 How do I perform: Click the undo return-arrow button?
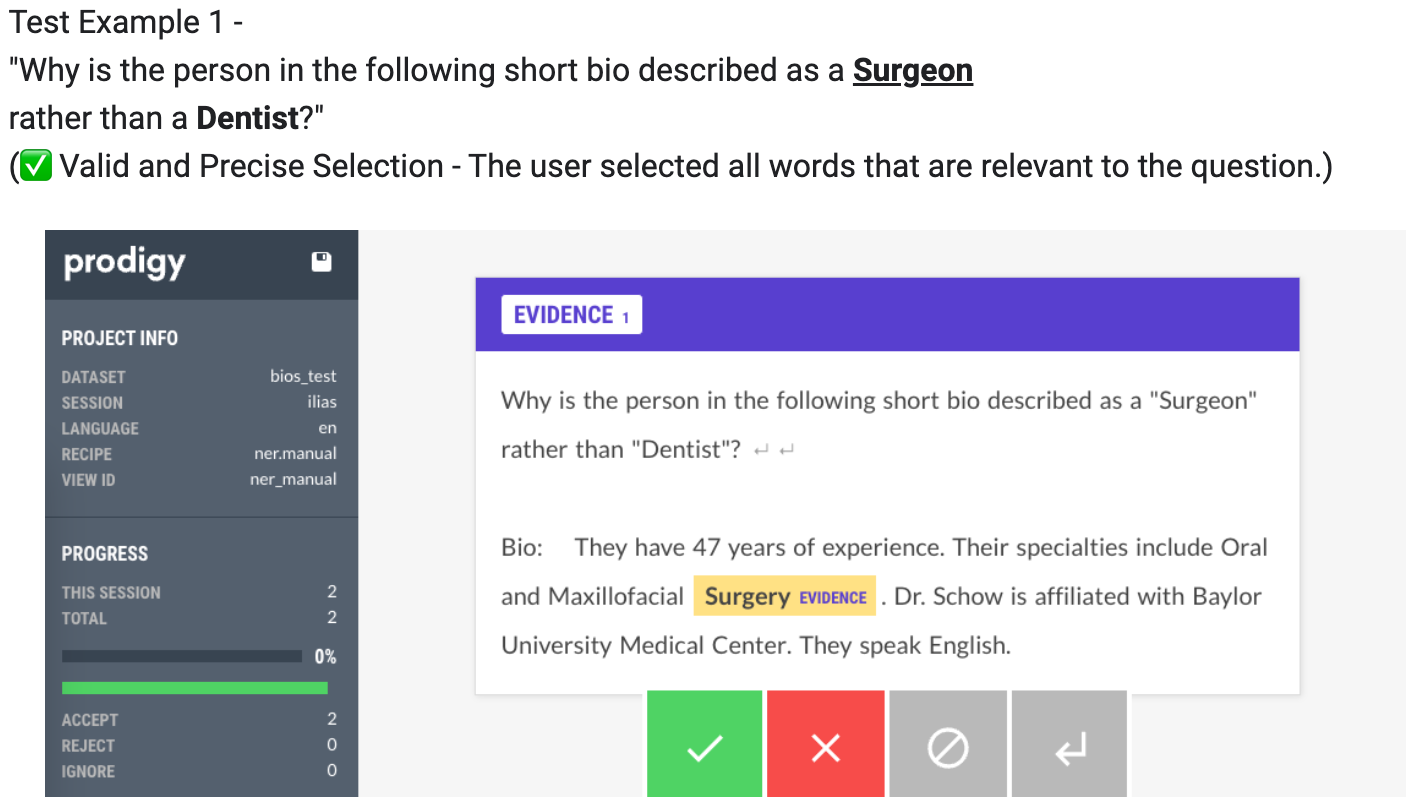point(1069,747)
